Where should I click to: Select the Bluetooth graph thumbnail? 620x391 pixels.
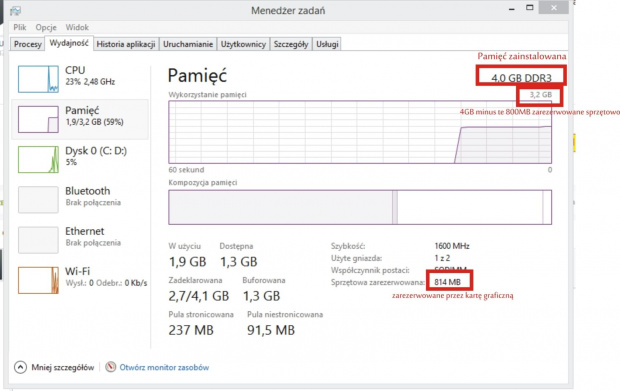[38, 200]
